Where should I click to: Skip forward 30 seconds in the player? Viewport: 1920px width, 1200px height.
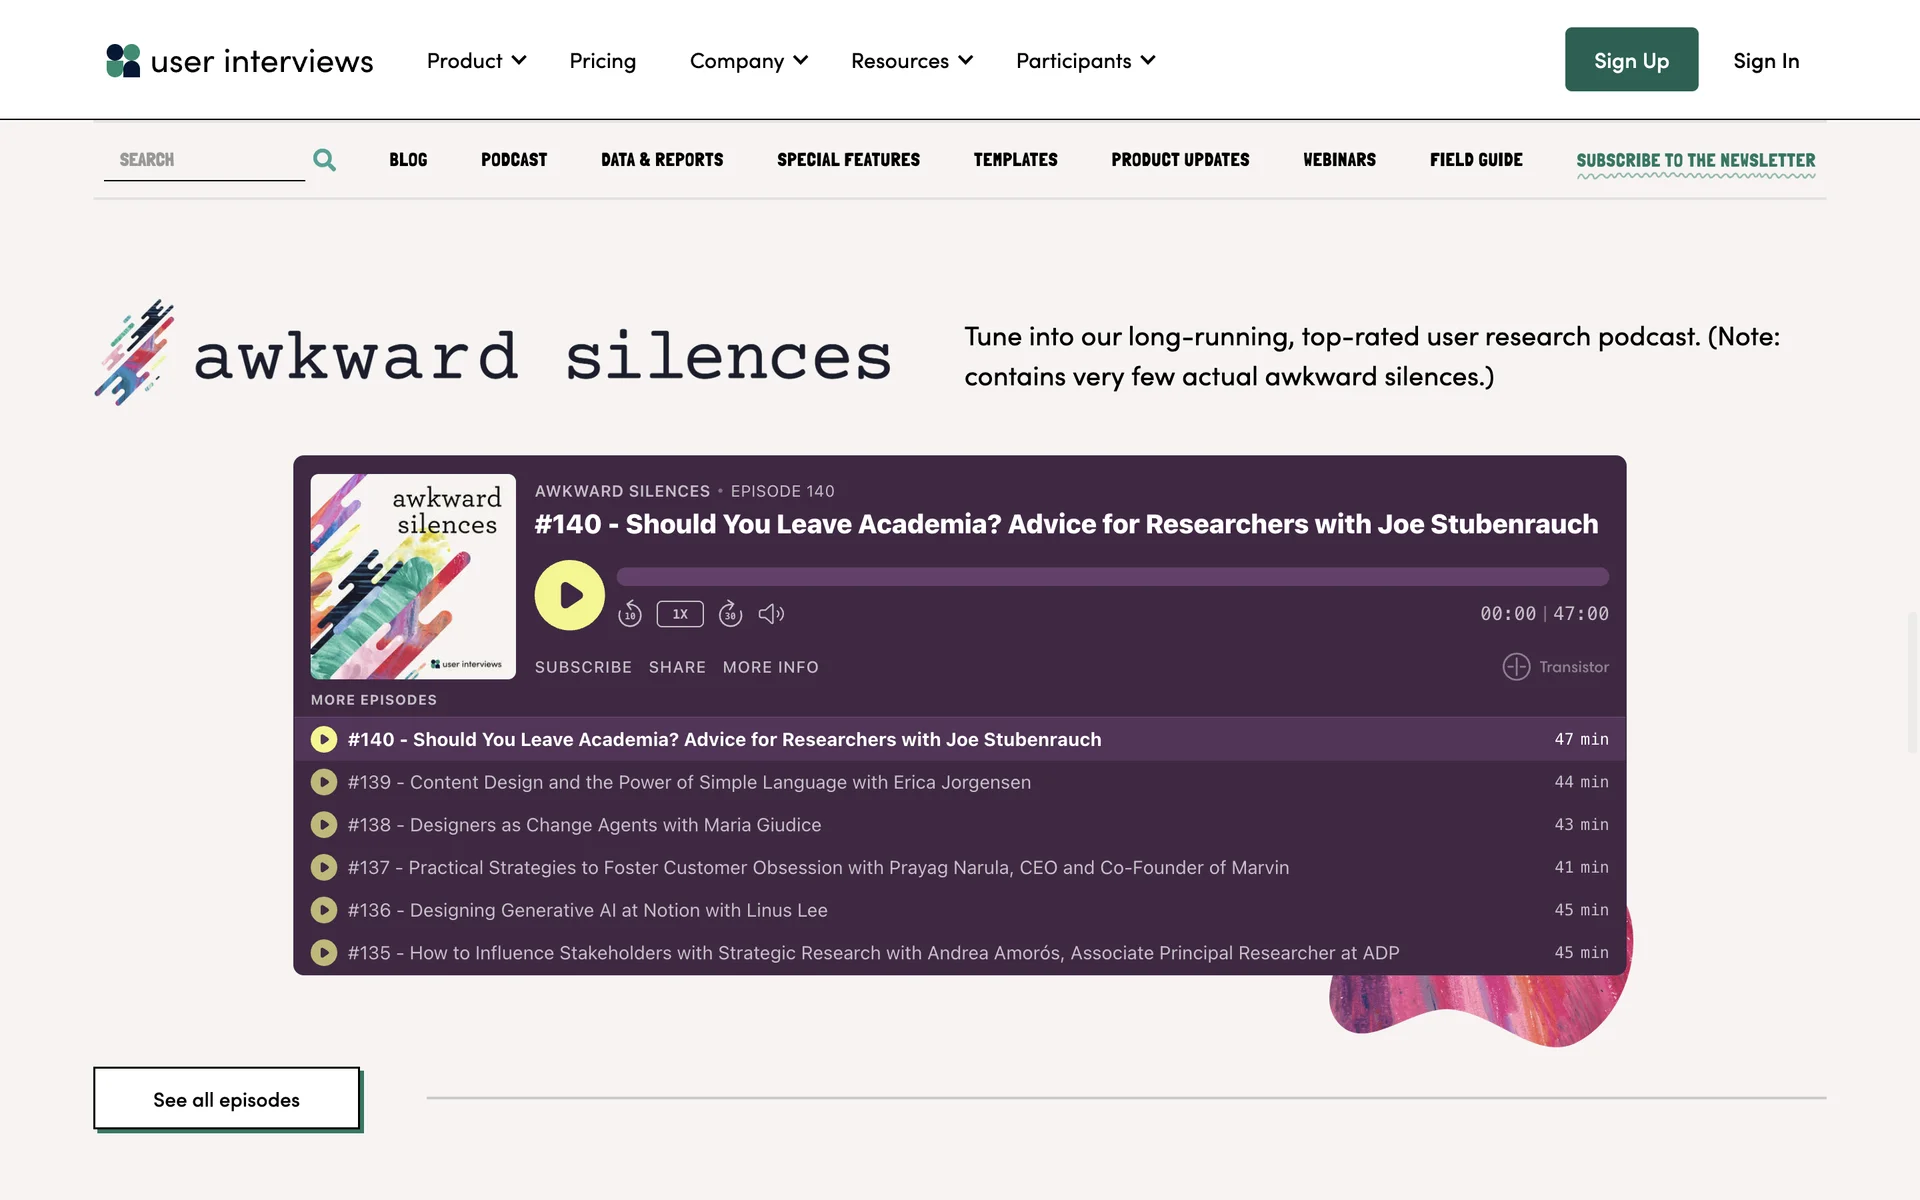[x=730, y=613]
